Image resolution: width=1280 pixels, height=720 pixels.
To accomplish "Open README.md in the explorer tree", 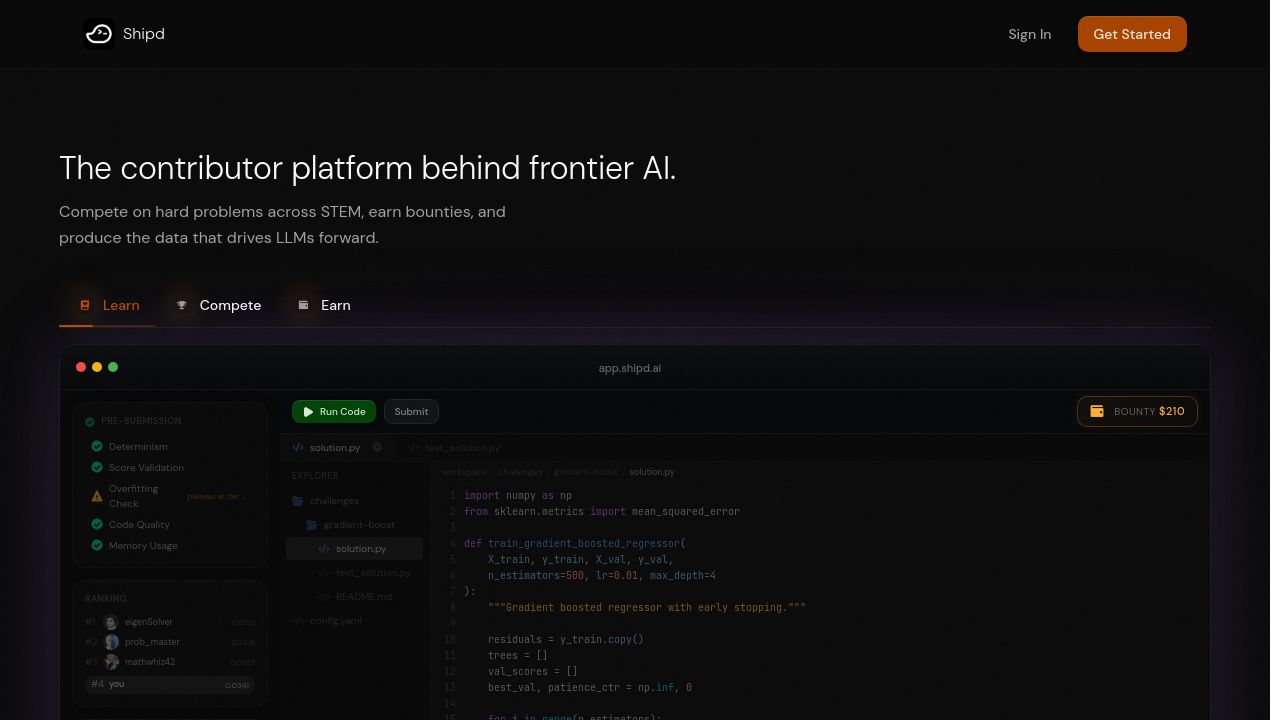I will tap(355, 597).
